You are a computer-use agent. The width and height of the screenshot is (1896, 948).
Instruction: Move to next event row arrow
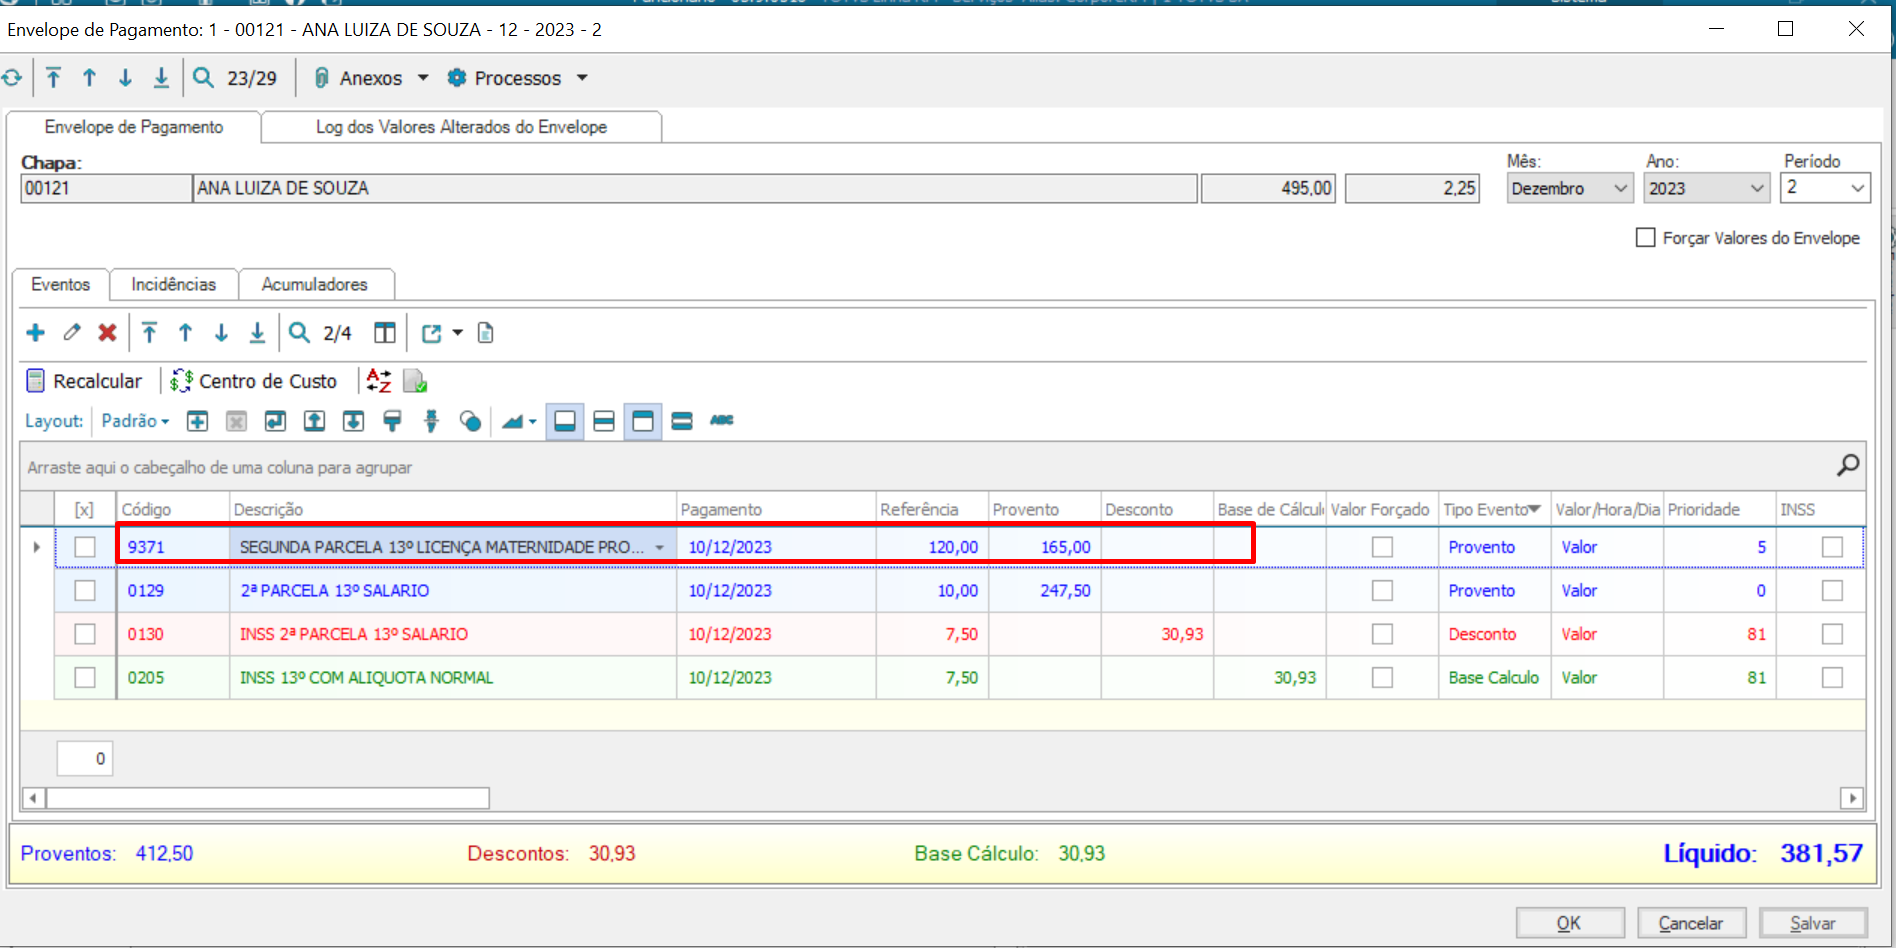[x=222, y=333]
